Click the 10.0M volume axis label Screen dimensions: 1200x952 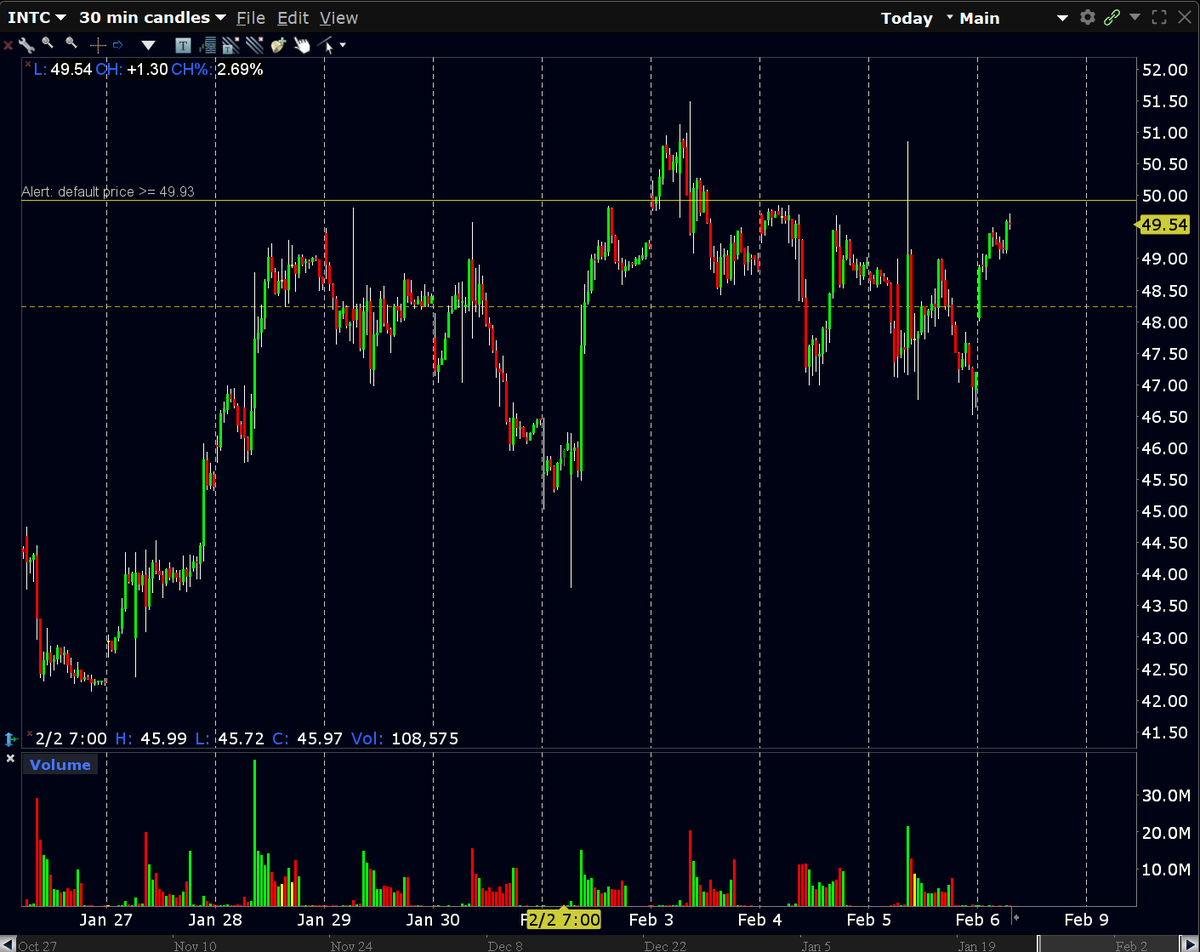click(x=1164, y=869)
